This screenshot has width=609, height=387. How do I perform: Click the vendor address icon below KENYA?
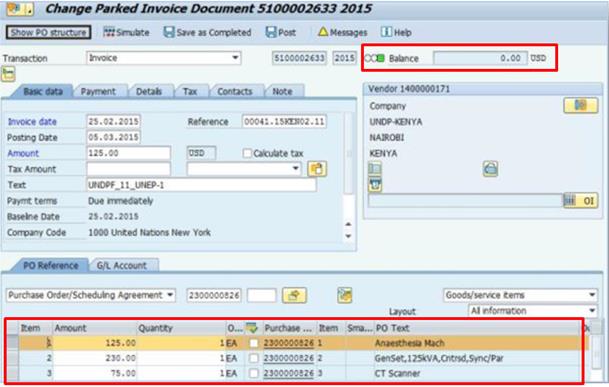(375, 169)
